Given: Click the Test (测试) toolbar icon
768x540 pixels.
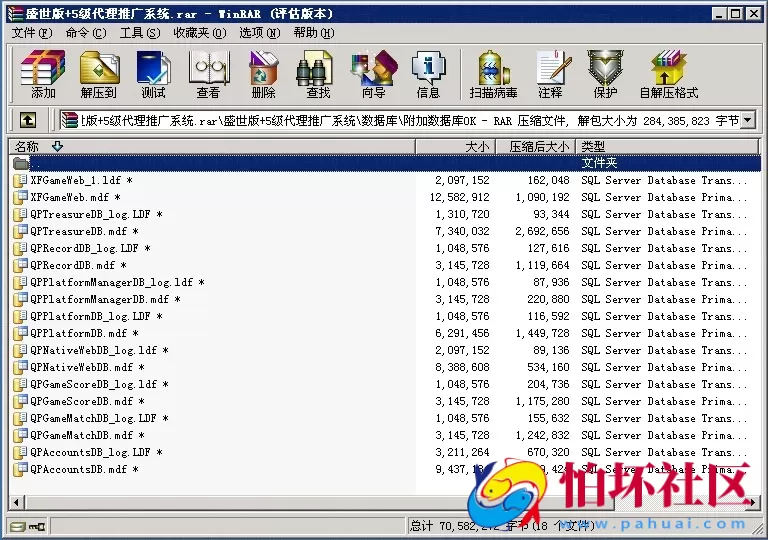Looking at the screenshot, I should (153, 74).
